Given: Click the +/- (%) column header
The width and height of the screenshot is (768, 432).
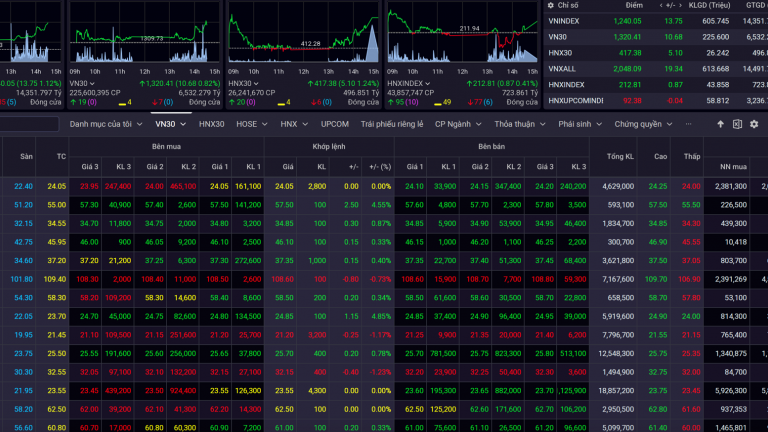Looking at the screenshot, I should (380, 167).
